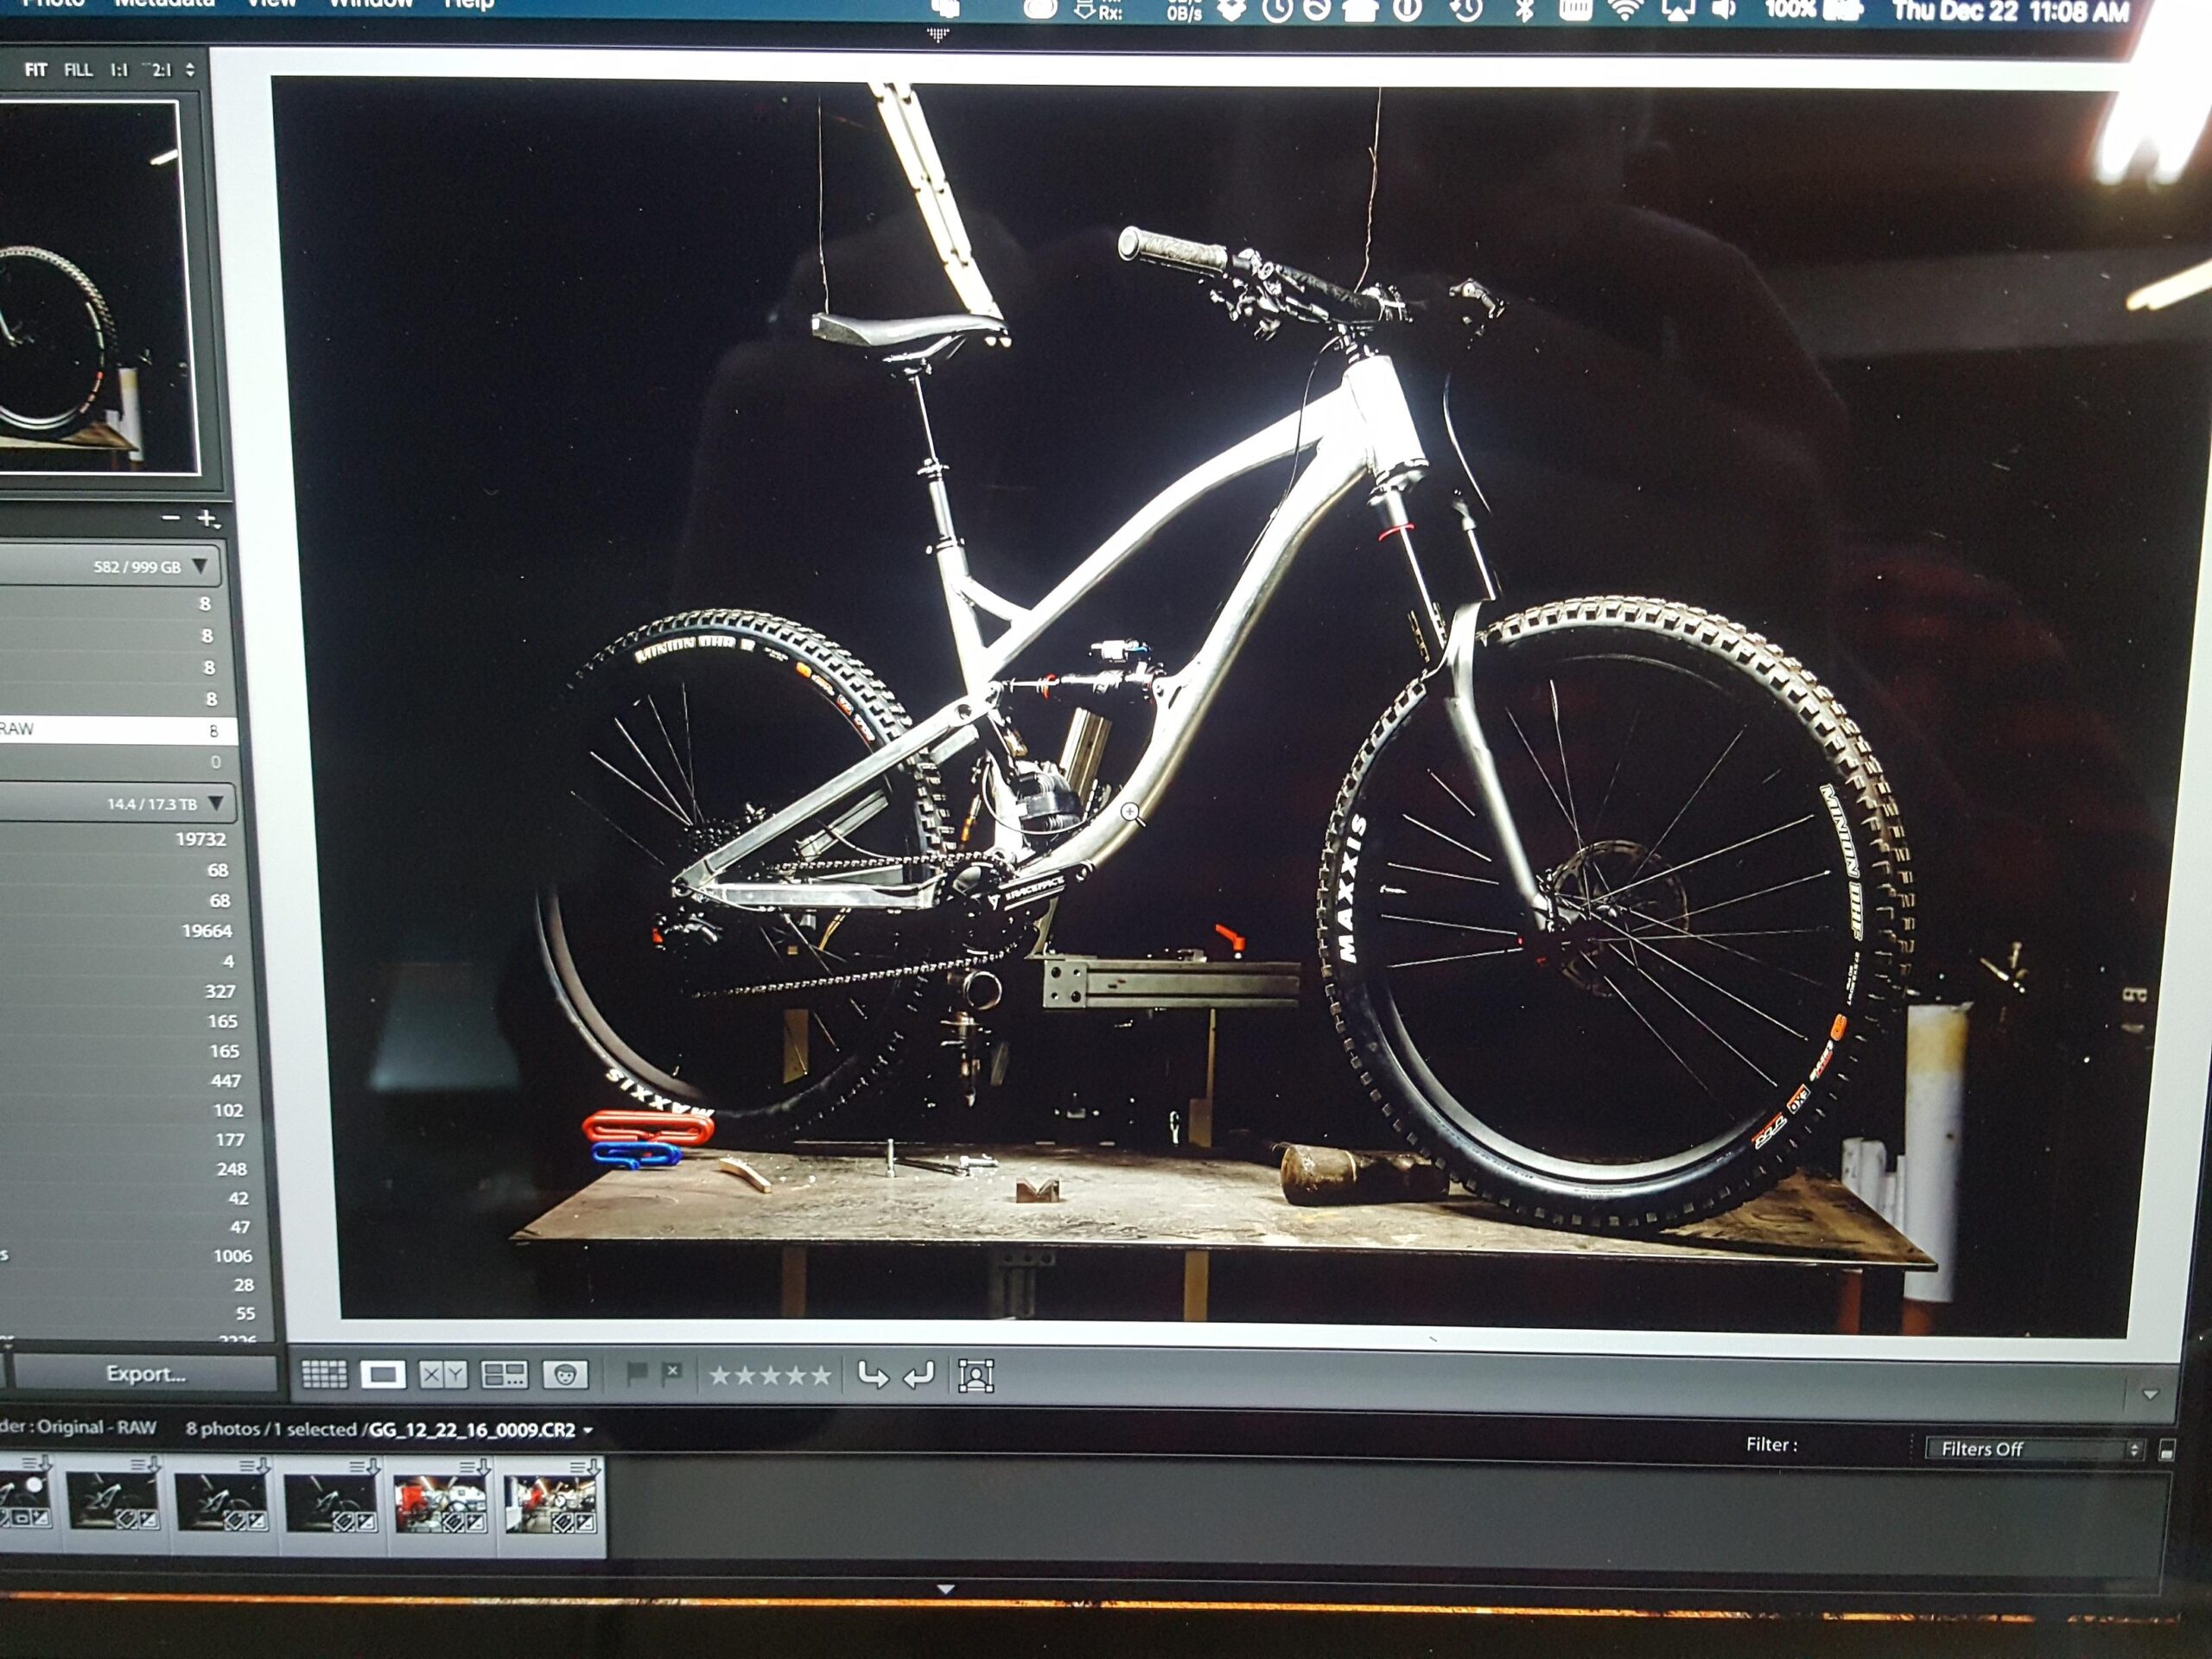Switch the zoom mode to 1:1
Screen dimensions: 2212x1659
(x=118, y=70)
